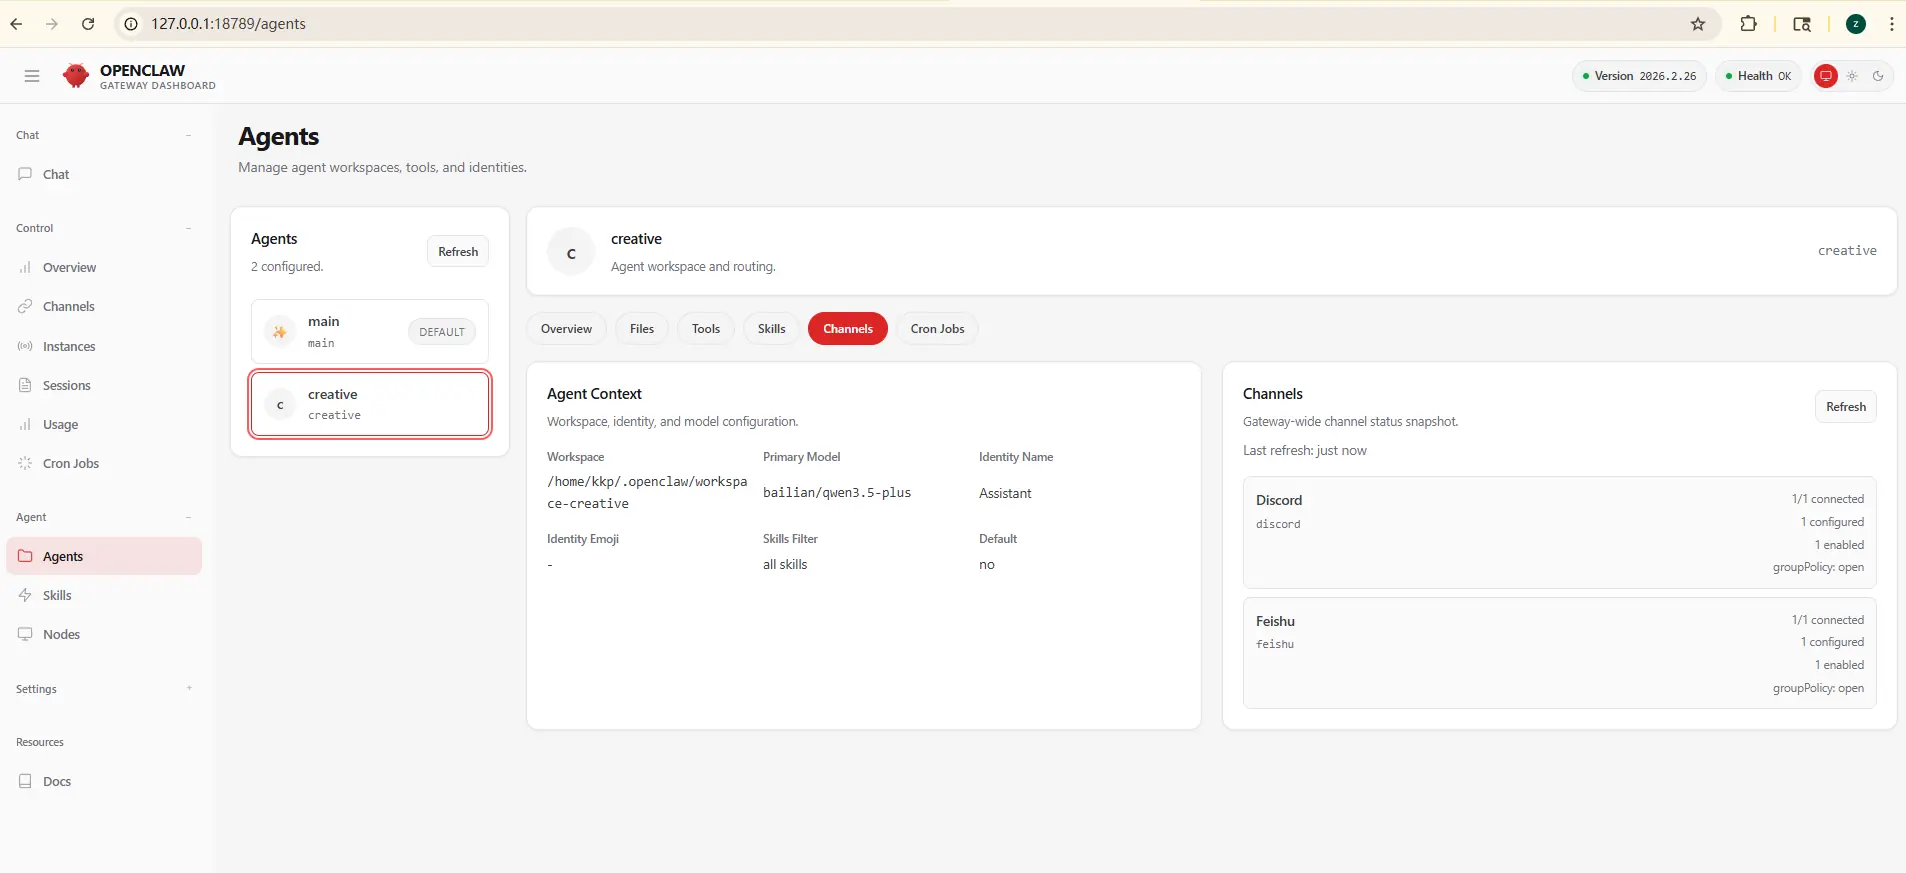Open the sidebar Skills page
This screenshot has height=873, width=1906.
[x=57, y=595]
